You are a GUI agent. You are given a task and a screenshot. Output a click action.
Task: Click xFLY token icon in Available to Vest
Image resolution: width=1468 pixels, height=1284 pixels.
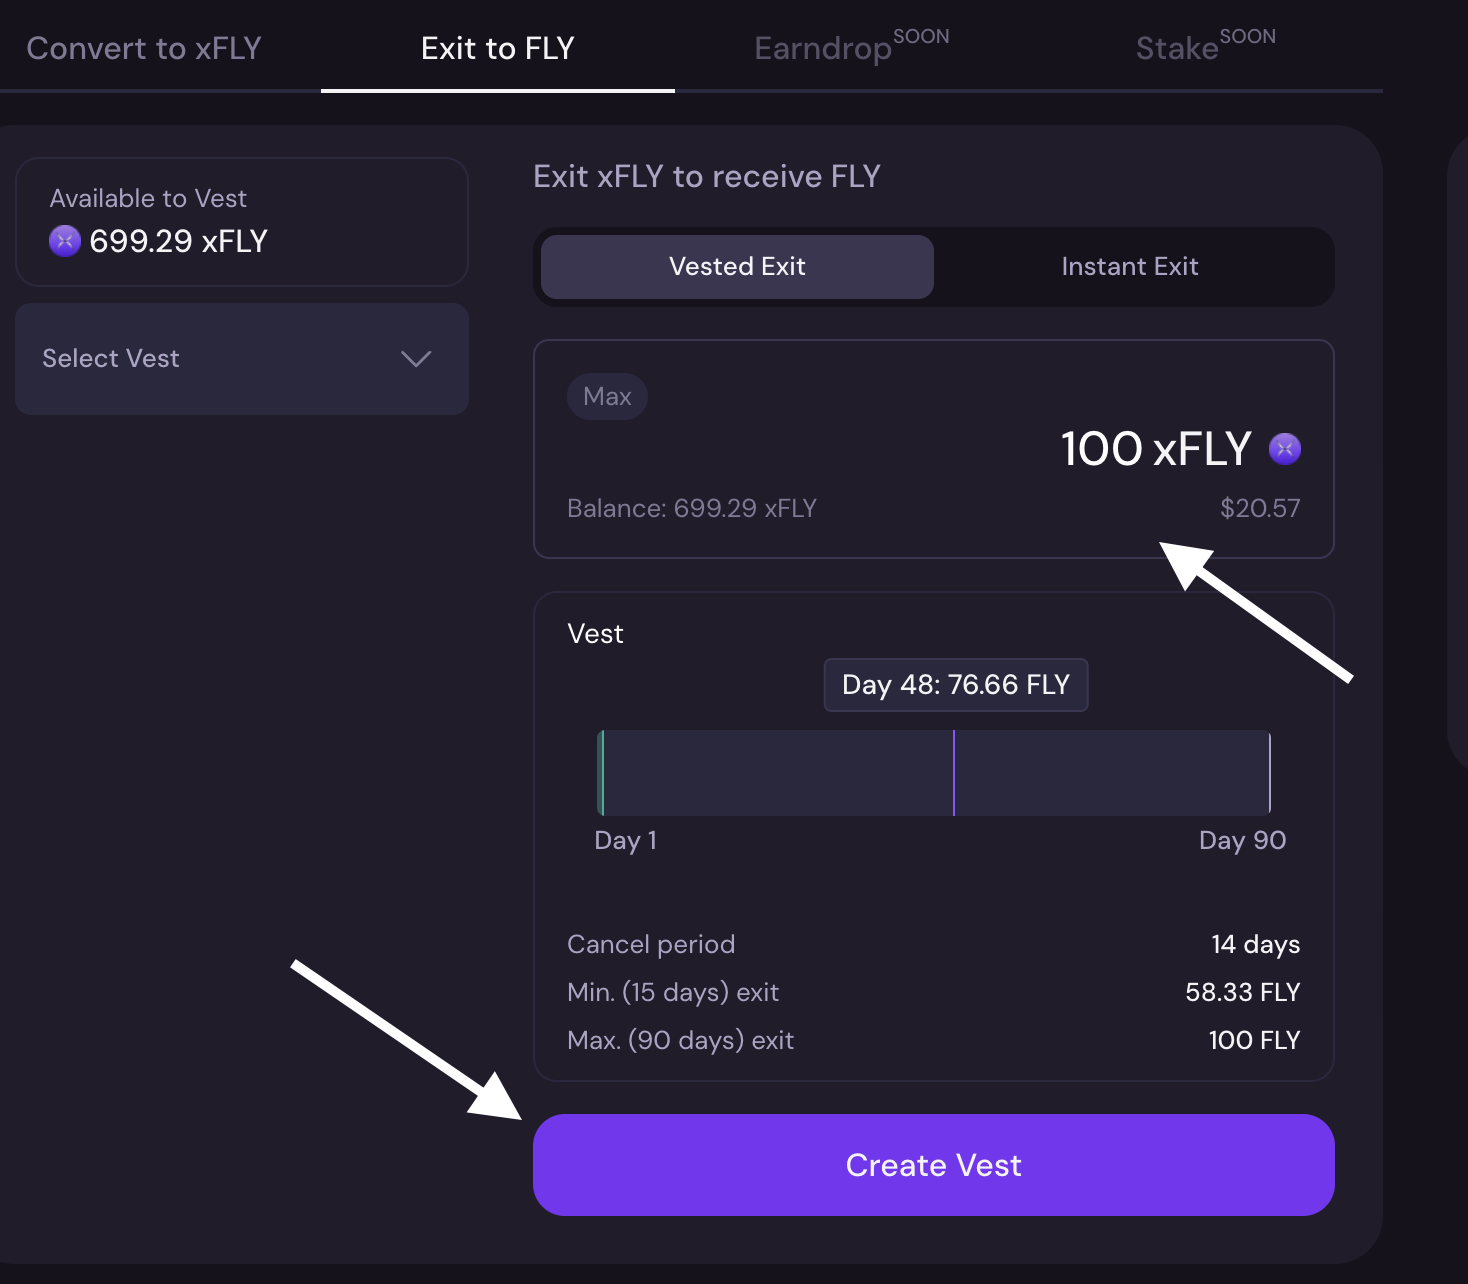[x=65, y=241]
